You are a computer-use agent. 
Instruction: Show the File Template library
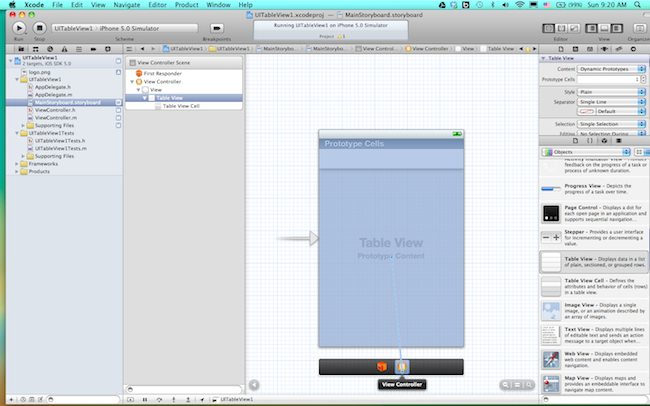(x=575, y=141)
